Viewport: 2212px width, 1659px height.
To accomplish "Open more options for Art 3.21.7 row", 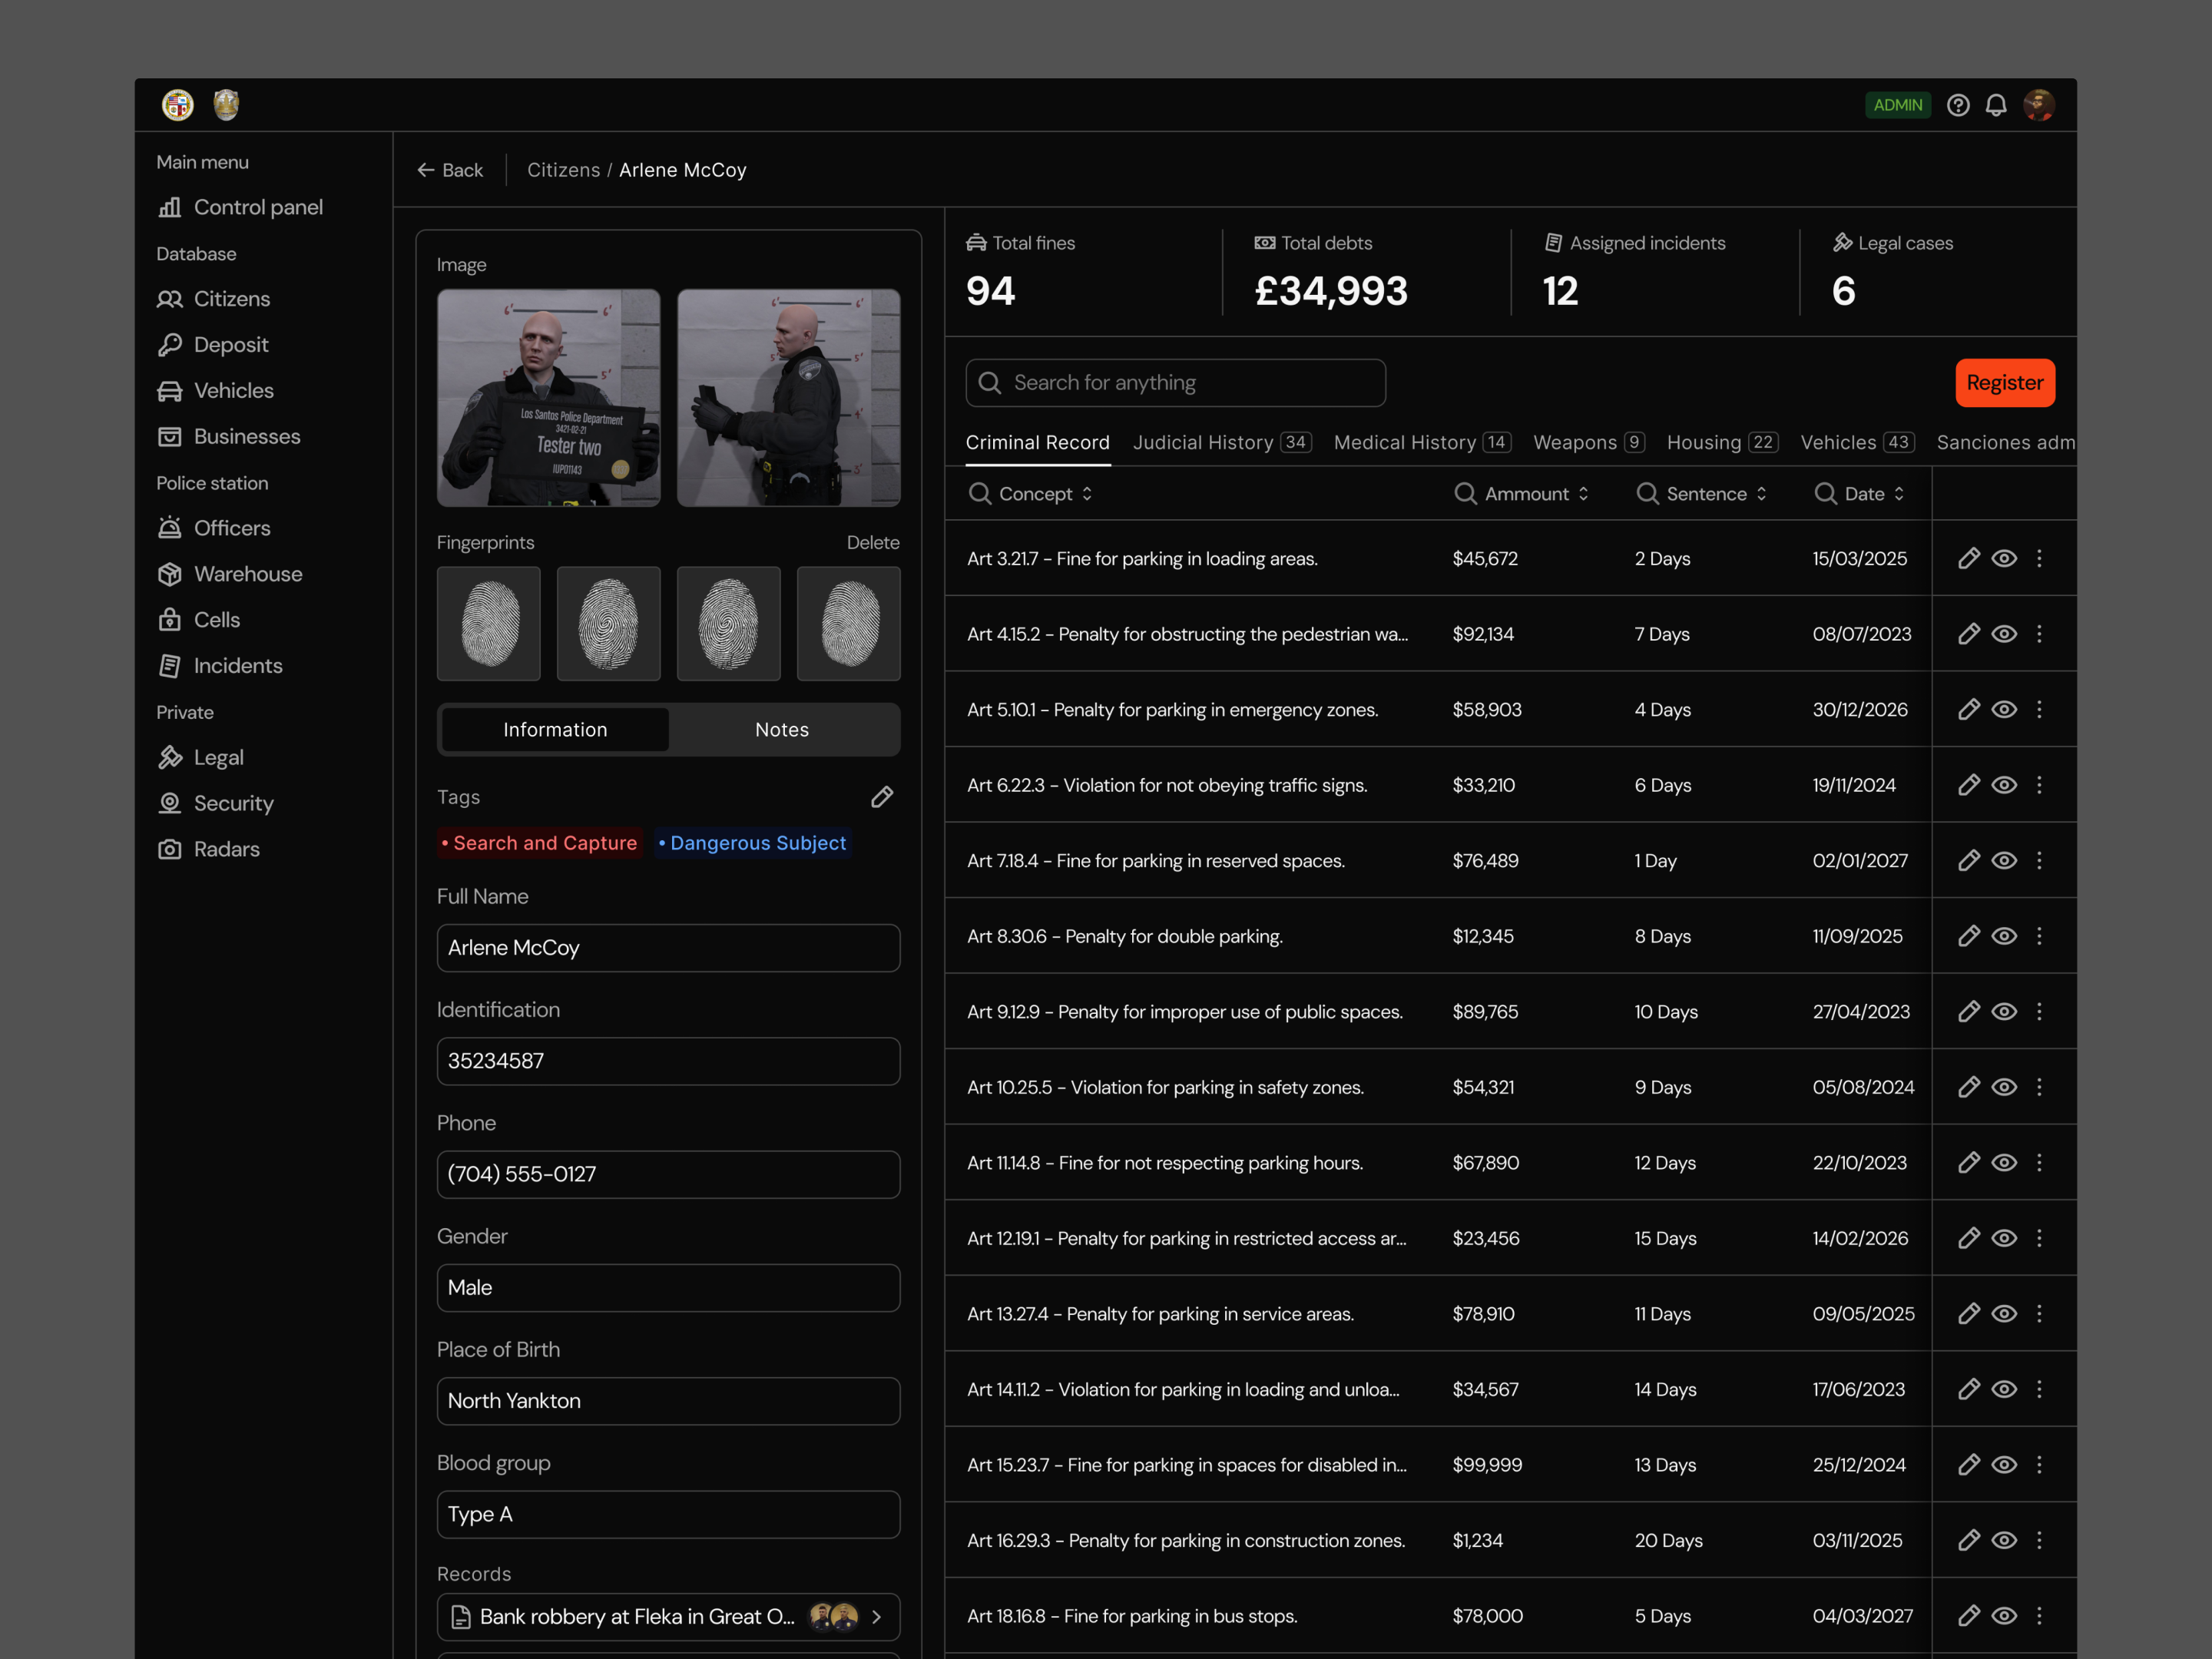I will pos(2039,558).
